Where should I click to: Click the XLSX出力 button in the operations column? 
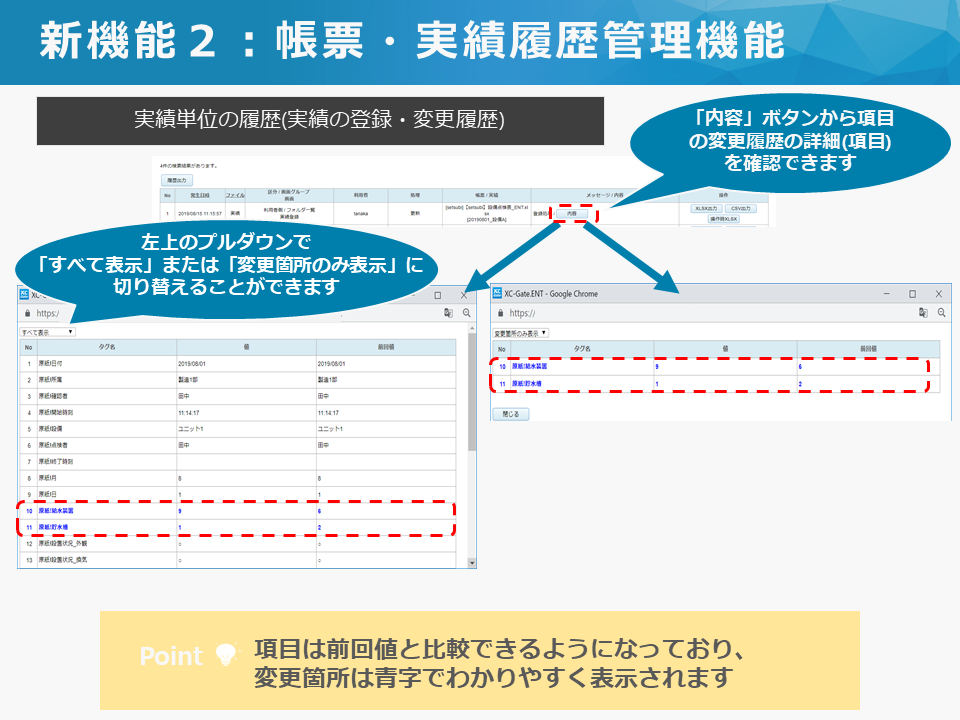pos(706,209)
